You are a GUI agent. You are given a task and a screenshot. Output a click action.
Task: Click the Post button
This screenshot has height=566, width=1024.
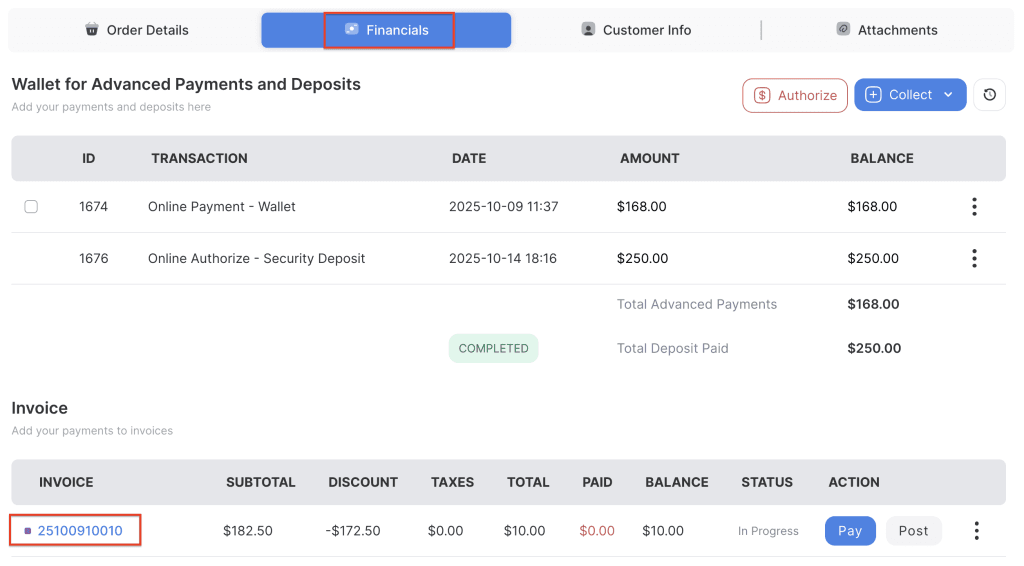point(913,531)
